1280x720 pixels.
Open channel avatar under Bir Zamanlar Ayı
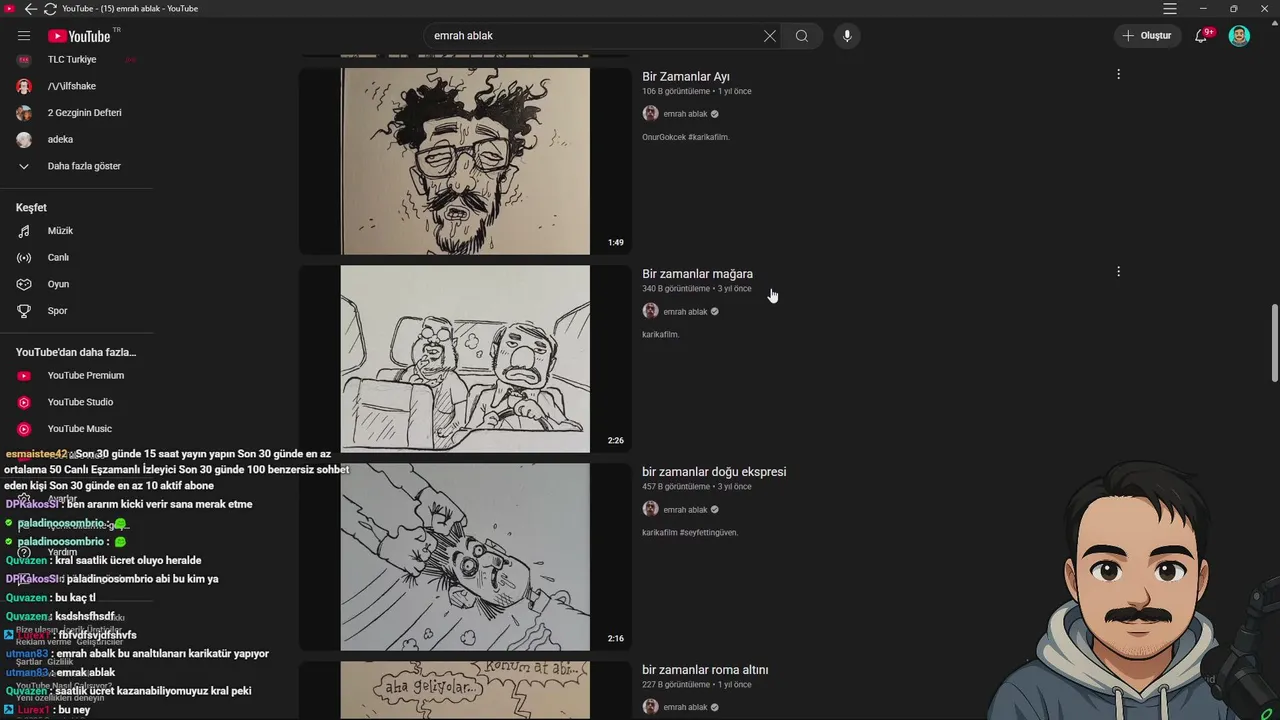pyautogui.click(x=650, y=114)
